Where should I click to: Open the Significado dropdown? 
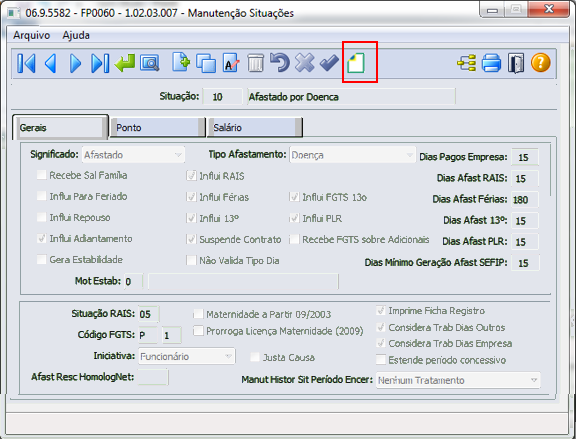[133, 155]
